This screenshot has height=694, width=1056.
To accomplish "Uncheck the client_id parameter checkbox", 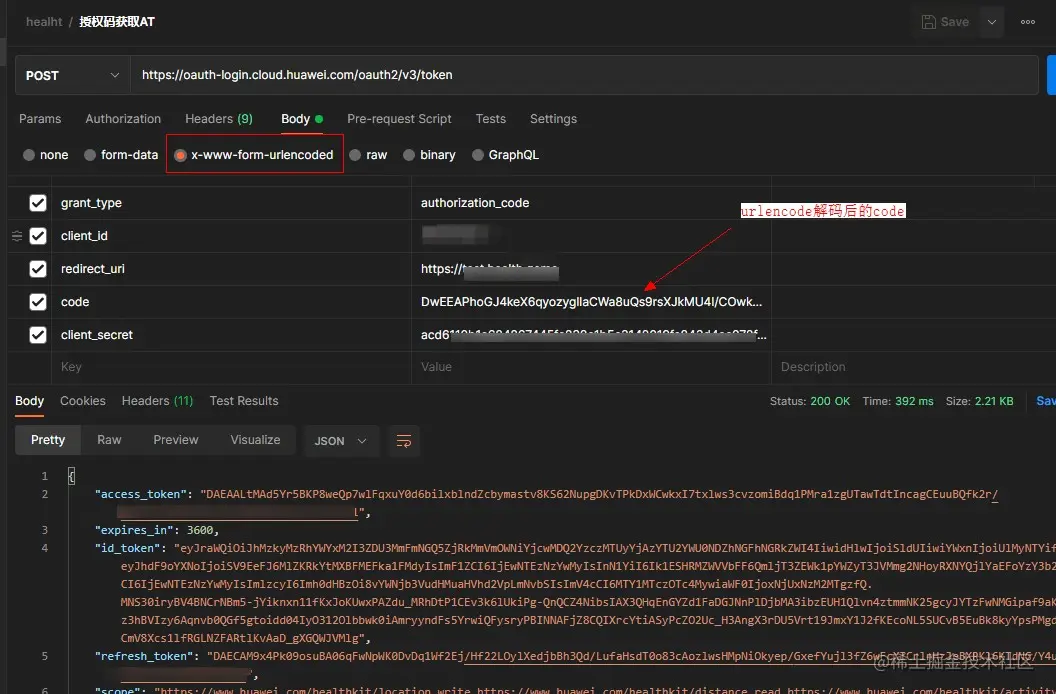I will point(38,236).
